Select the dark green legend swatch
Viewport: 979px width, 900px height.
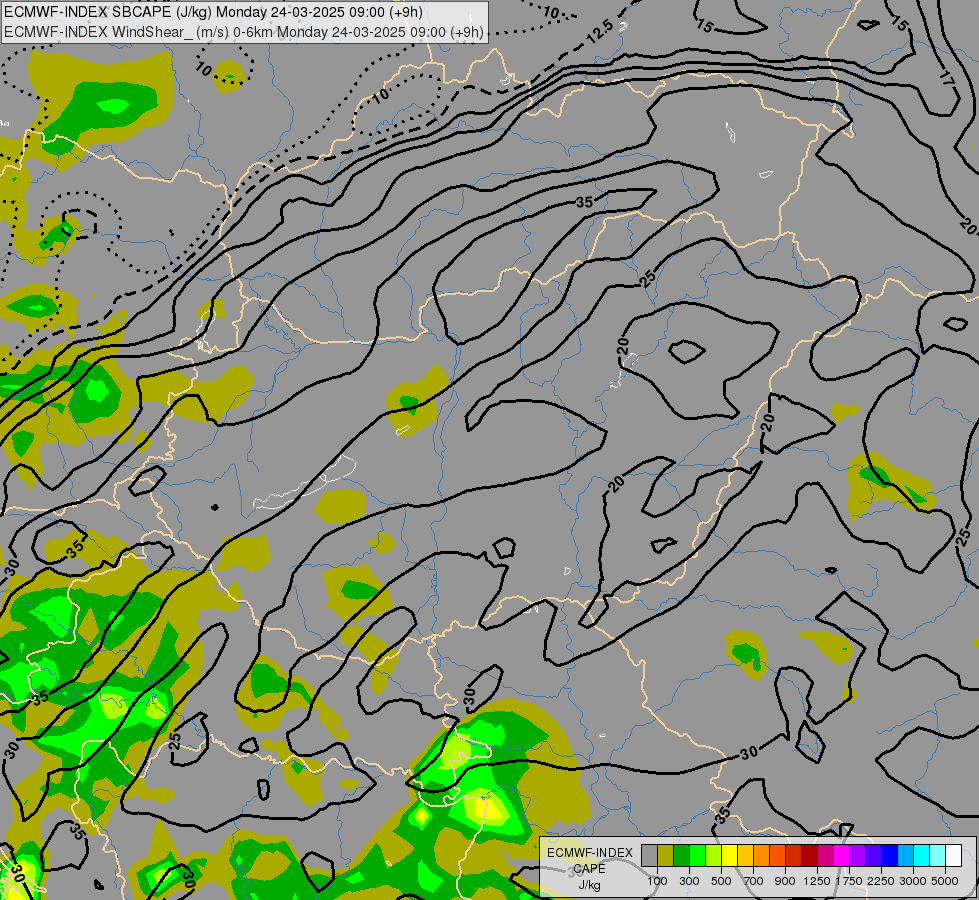681,855
